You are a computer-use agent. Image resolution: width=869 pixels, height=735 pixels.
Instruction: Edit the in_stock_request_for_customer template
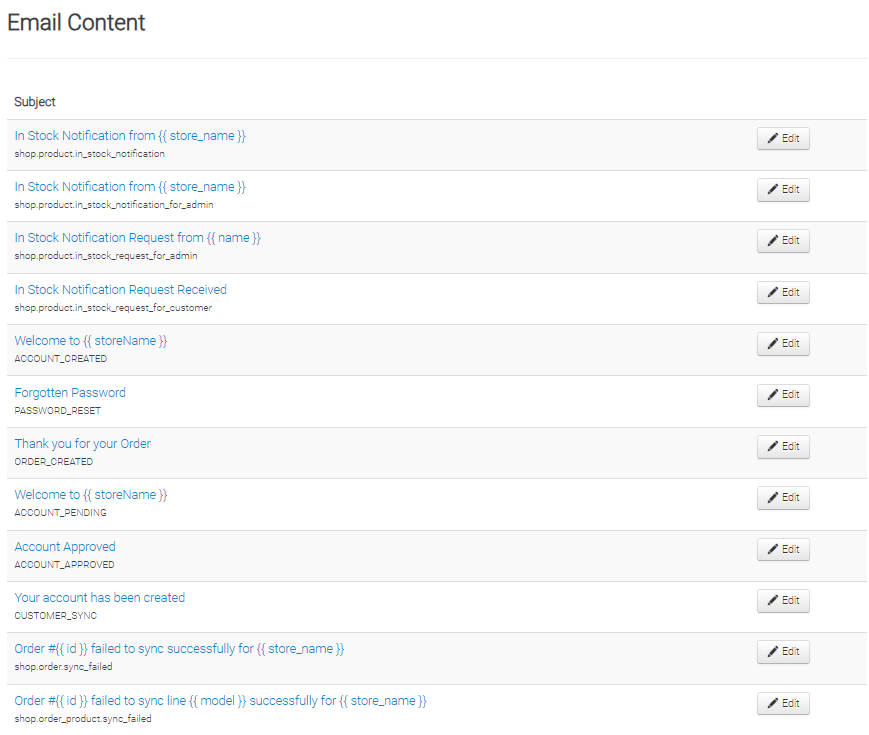tap(783, 293)
